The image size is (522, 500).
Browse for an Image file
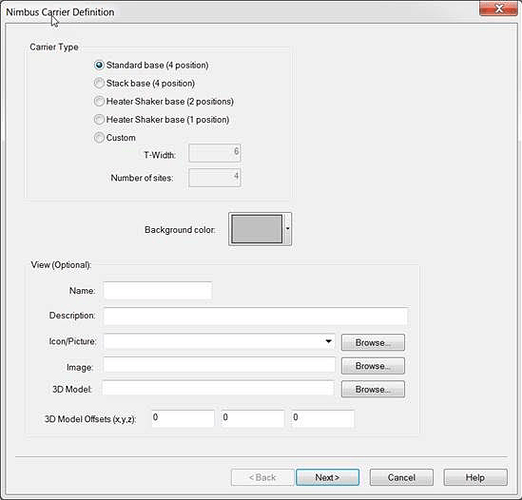pos(373,366)
